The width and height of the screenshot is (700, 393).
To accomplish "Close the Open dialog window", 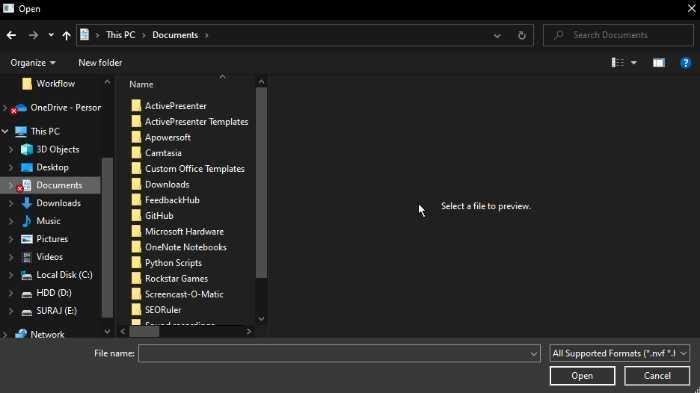I will coord(691,8).
